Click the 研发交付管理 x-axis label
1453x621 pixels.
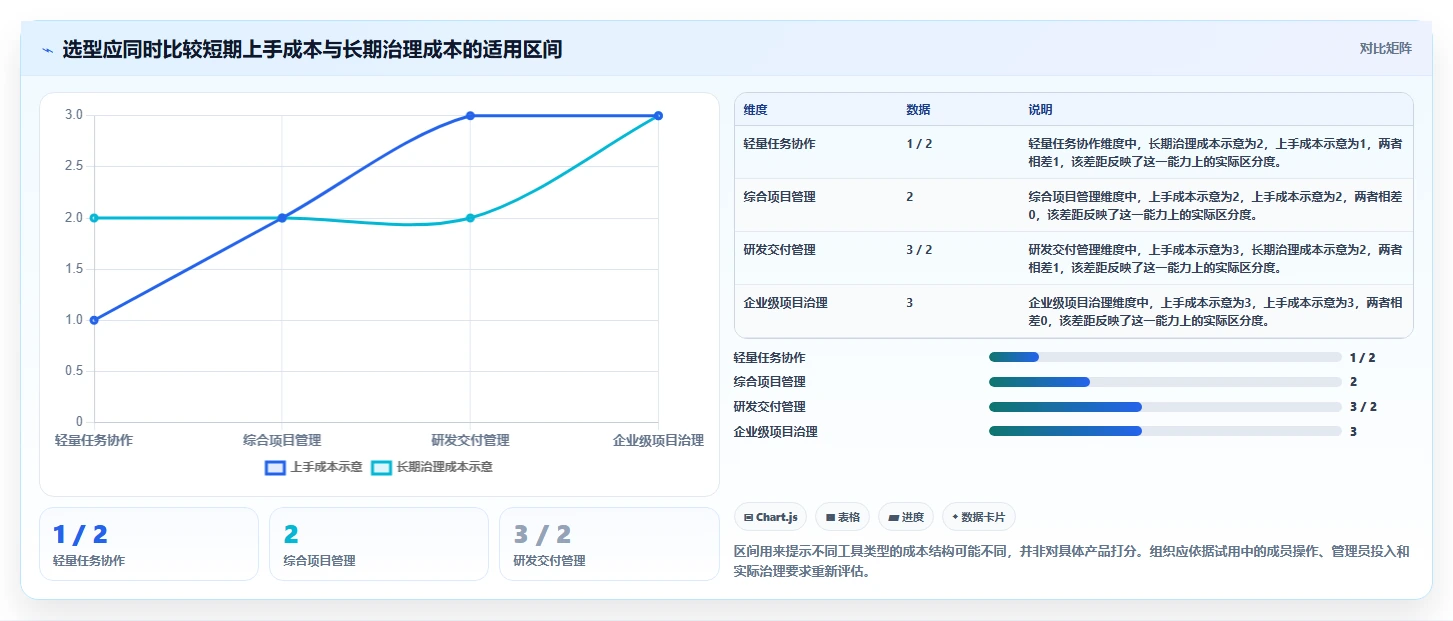click(470, 440)
